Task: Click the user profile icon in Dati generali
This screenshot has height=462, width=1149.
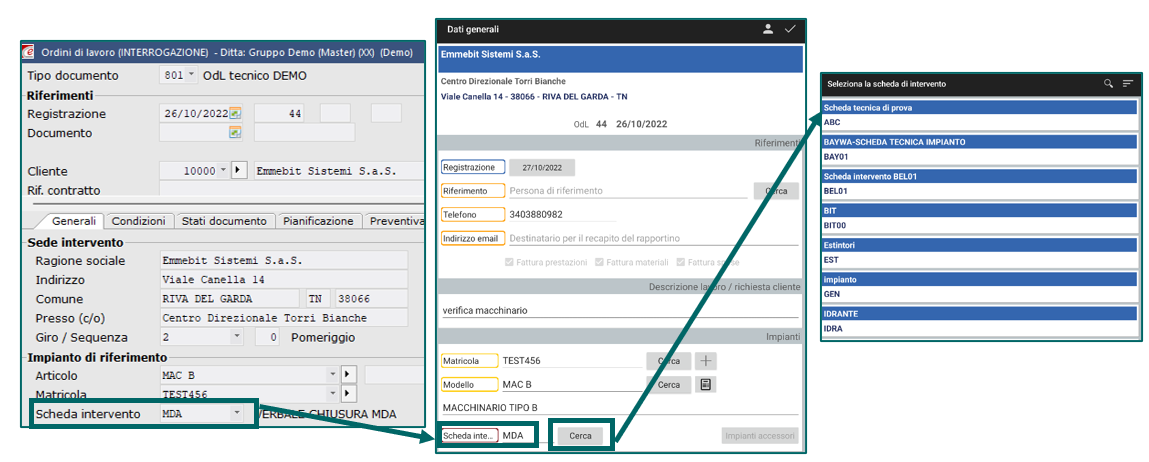Action: point(767,29)
